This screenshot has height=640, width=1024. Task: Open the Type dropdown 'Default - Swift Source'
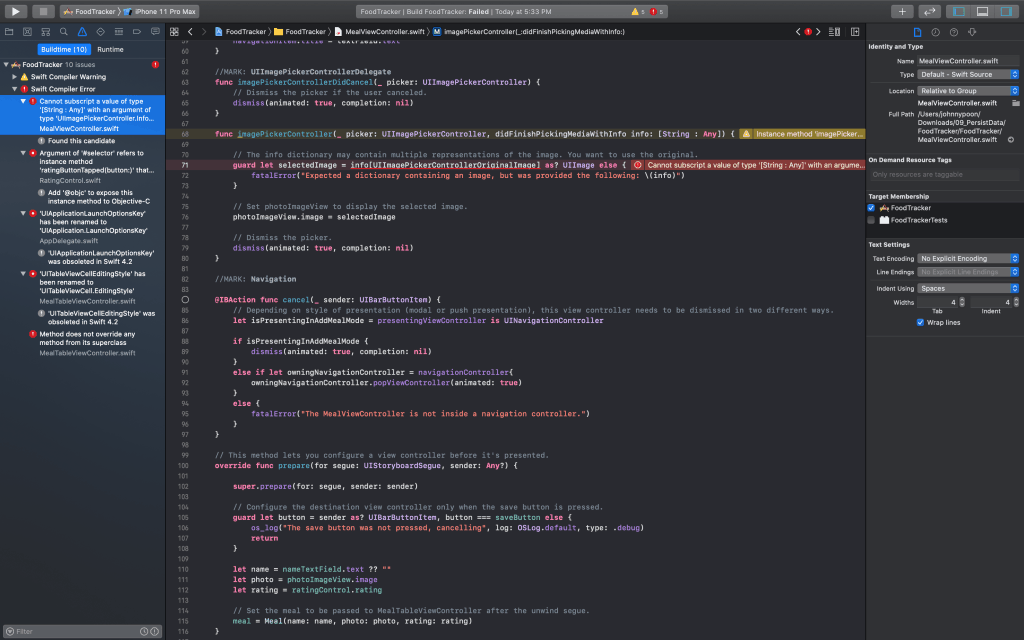pyautogui.click(x=968, y=74)
